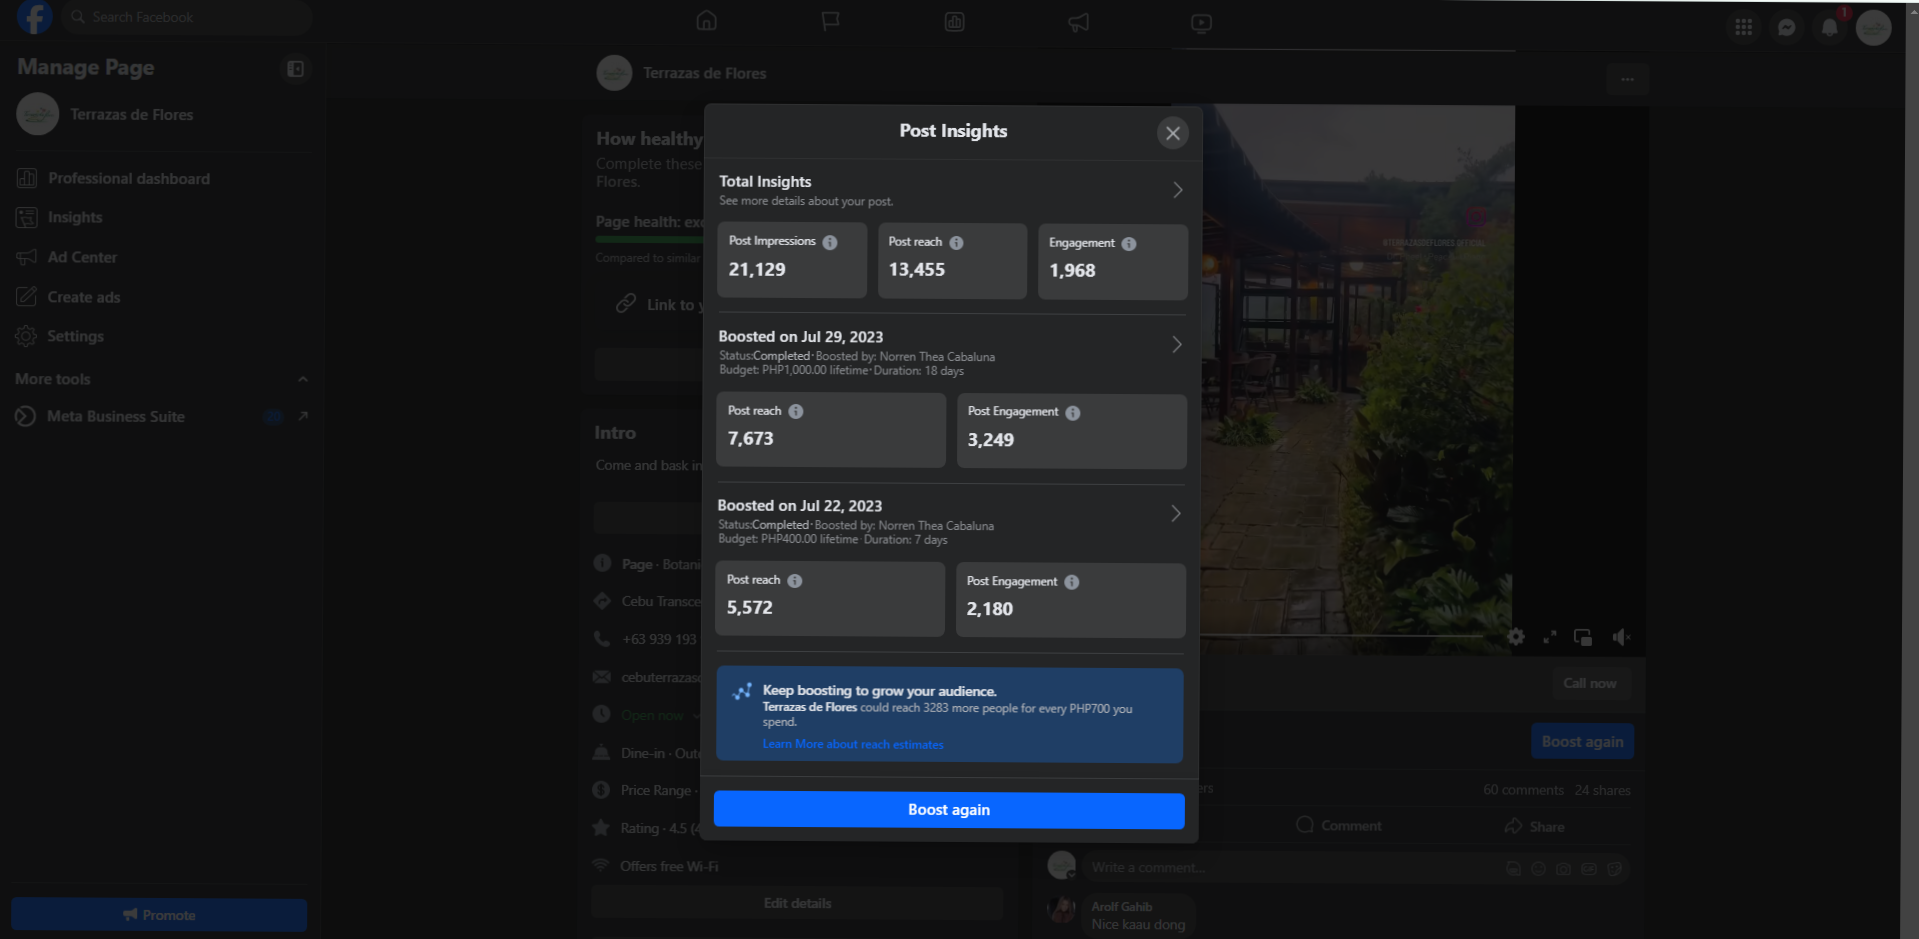Click info icon beside Jul 22 Post Engagement
This screenshot has width=1919, height=939.
coord(1072,582)
